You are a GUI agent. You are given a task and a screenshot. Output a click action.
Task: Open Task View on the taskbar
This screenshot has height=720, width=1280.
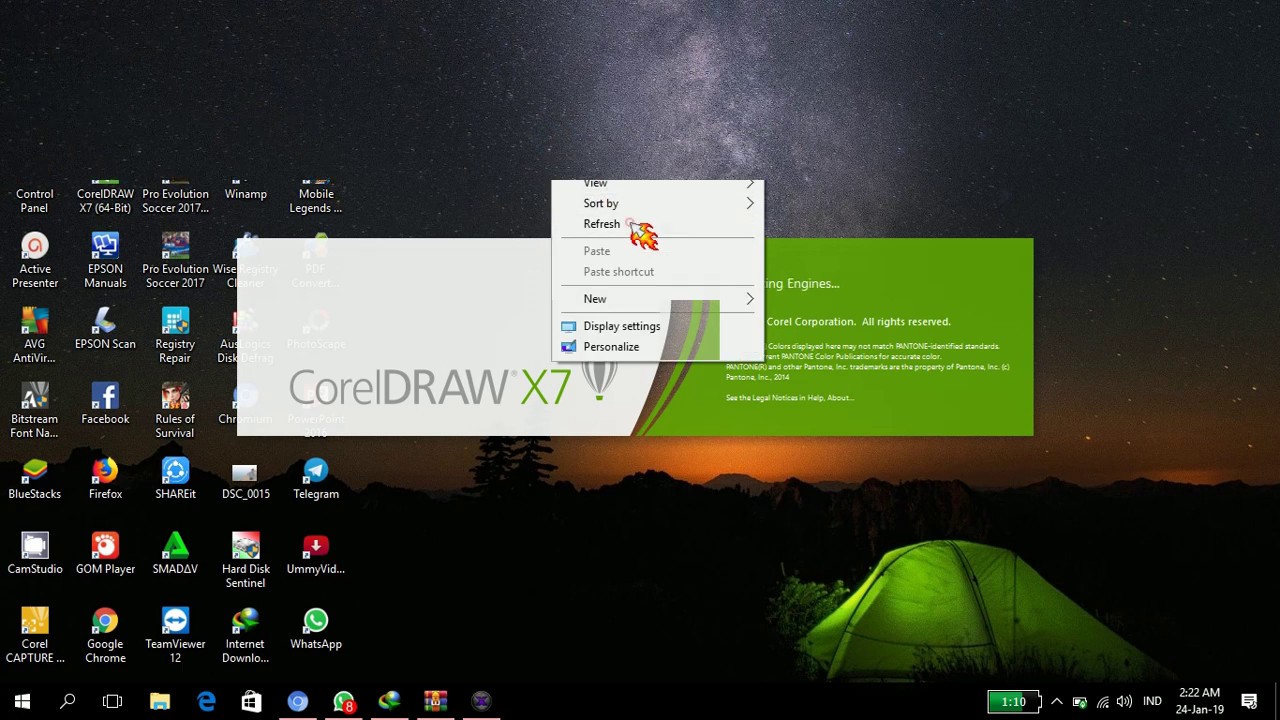(x=112, y=701)
